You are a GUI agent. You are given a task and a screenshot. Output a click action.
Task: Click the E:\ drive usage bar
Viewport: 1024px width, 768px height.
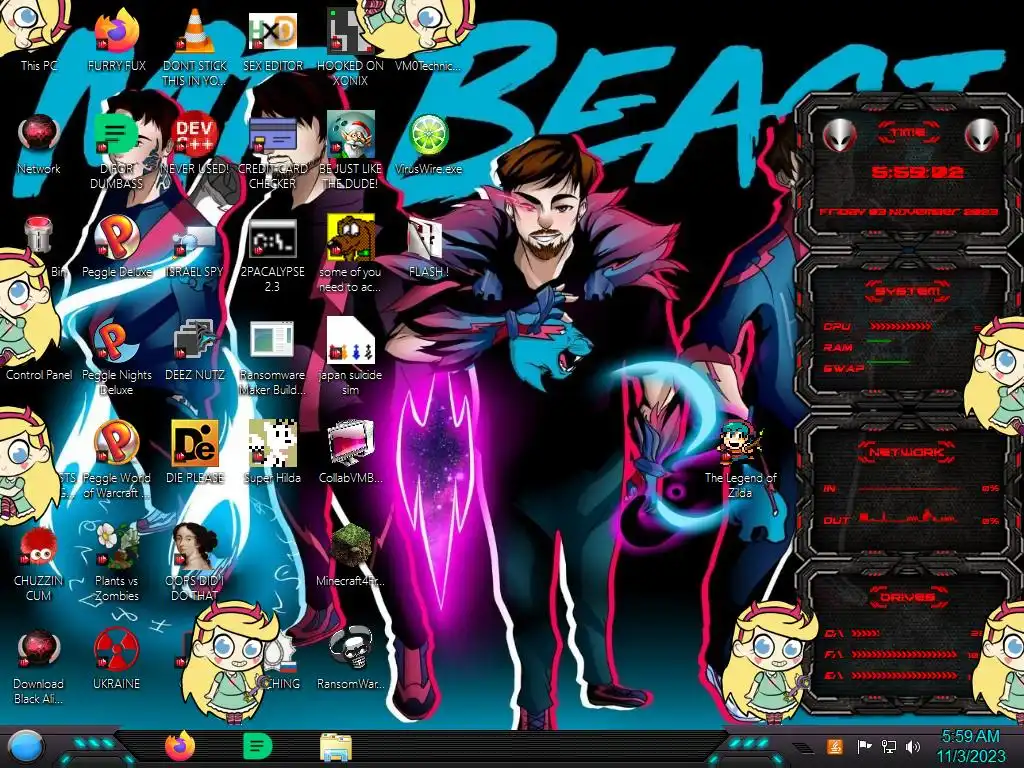(904, 675)
